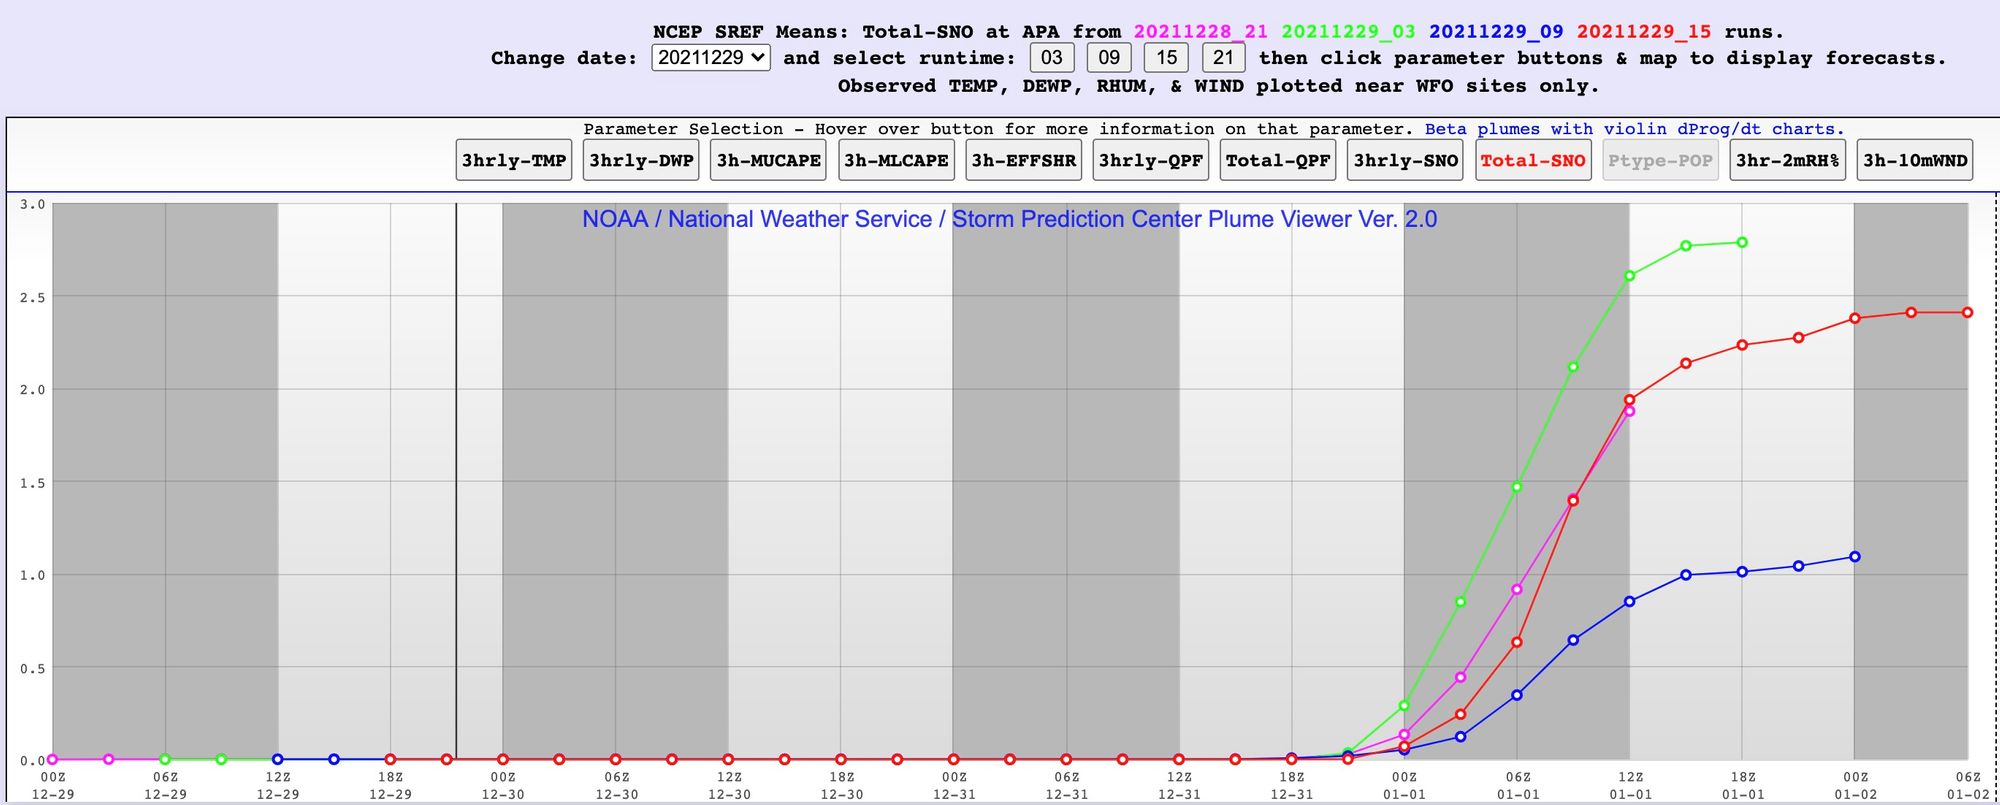
Task: Click the 1.0 y-axis label
Action: coord(32,575)
